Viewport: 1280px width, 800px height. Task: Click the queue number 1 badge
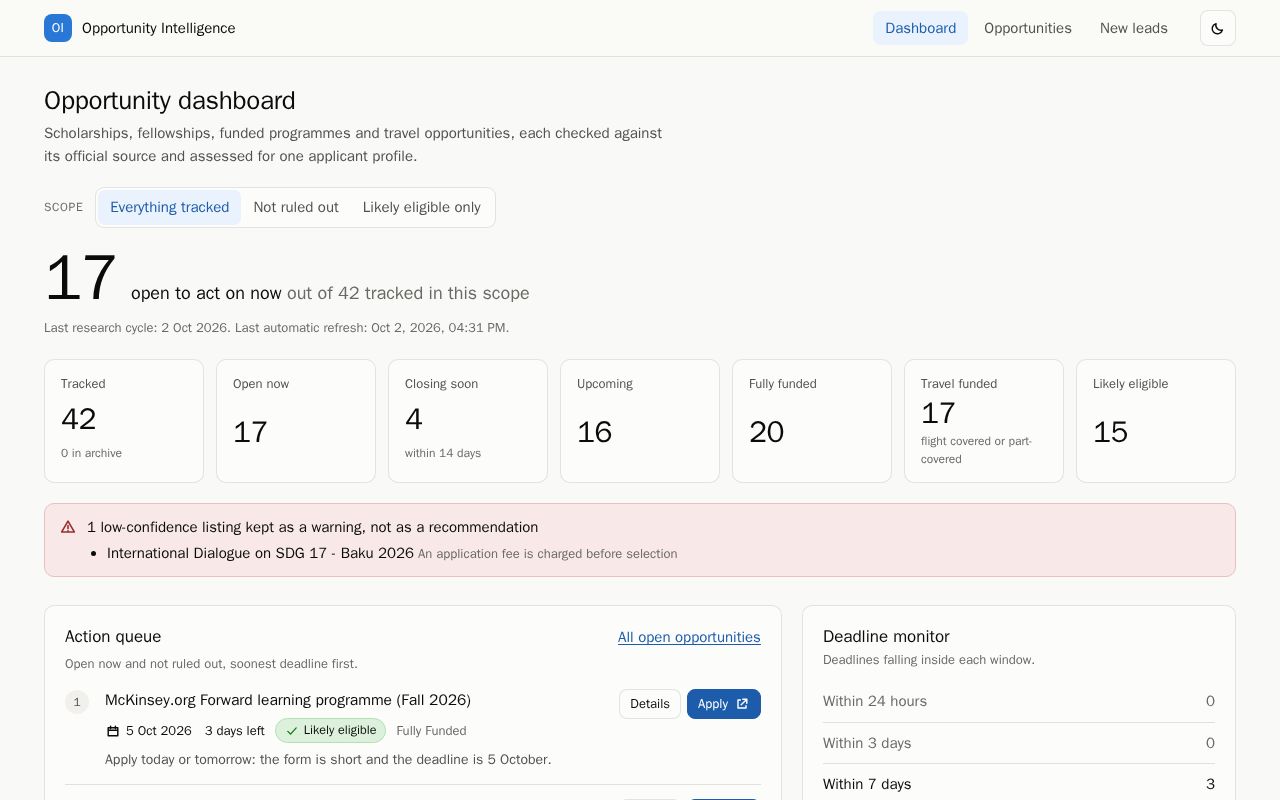pos(77,702)
